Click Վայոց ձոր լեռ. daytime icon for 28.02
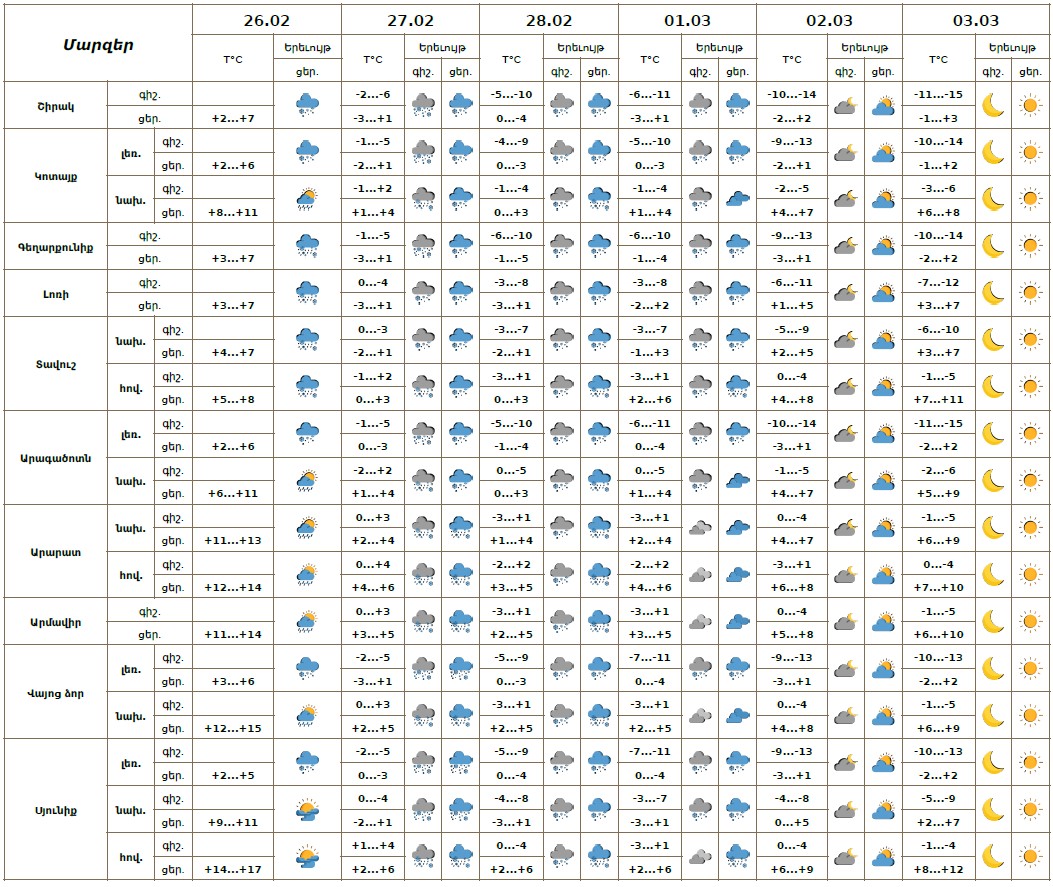Viewport: 1053px width, 887px height. point(598,668)
